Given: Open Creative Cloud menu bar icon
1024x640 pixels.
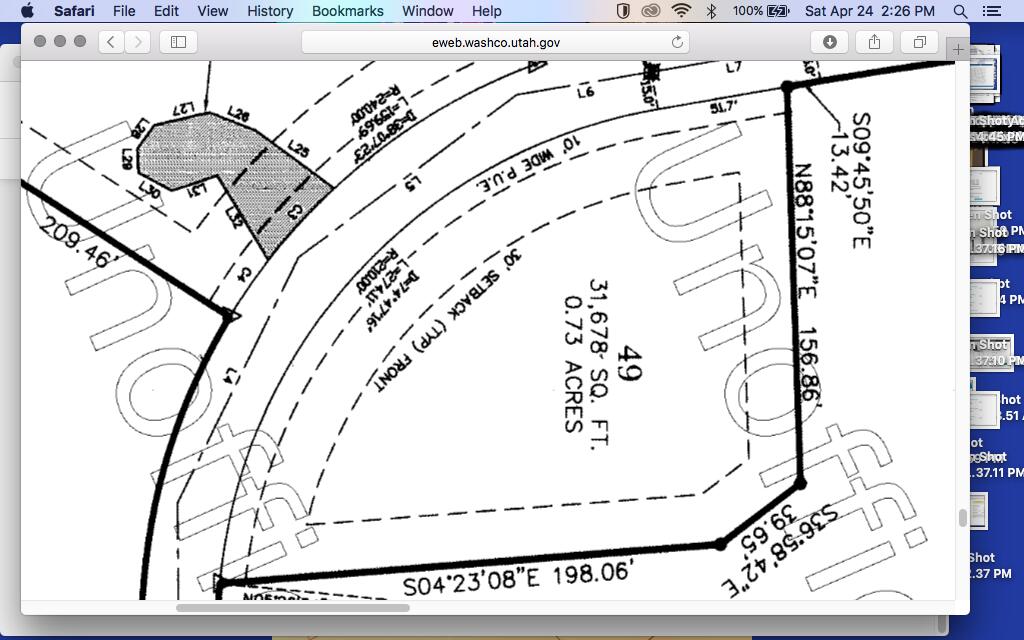Looking at the screenshot, I should tap(650, 10).
